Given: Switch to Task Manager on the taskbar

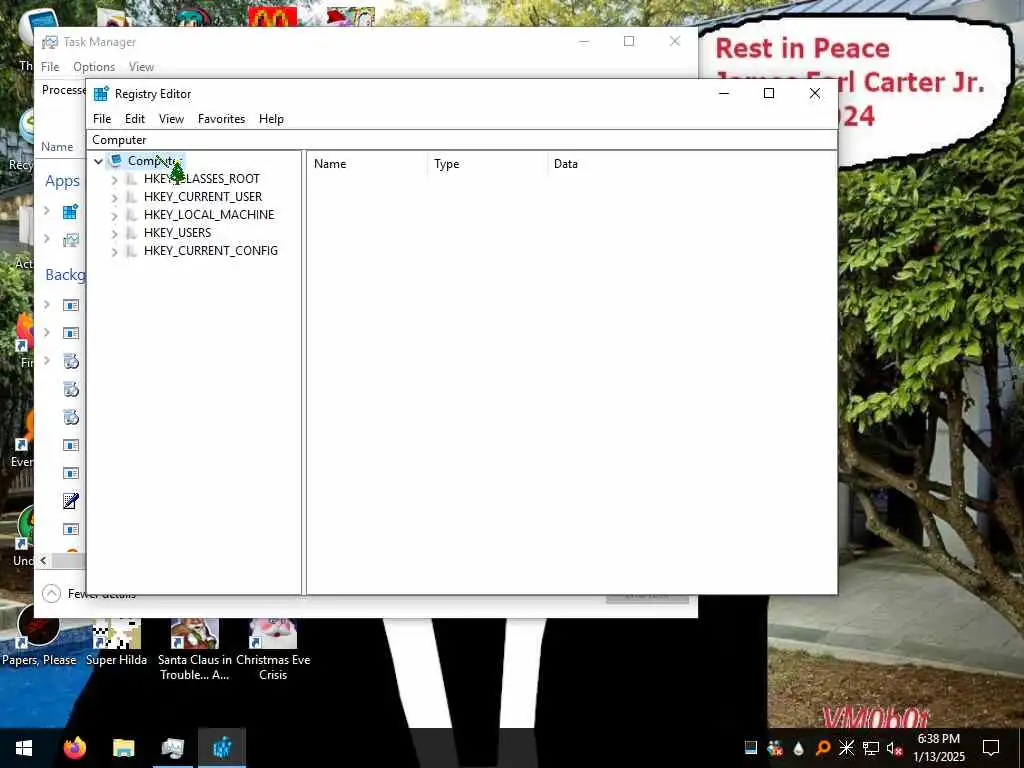Looking at the screenshot, I should (173, 748).
